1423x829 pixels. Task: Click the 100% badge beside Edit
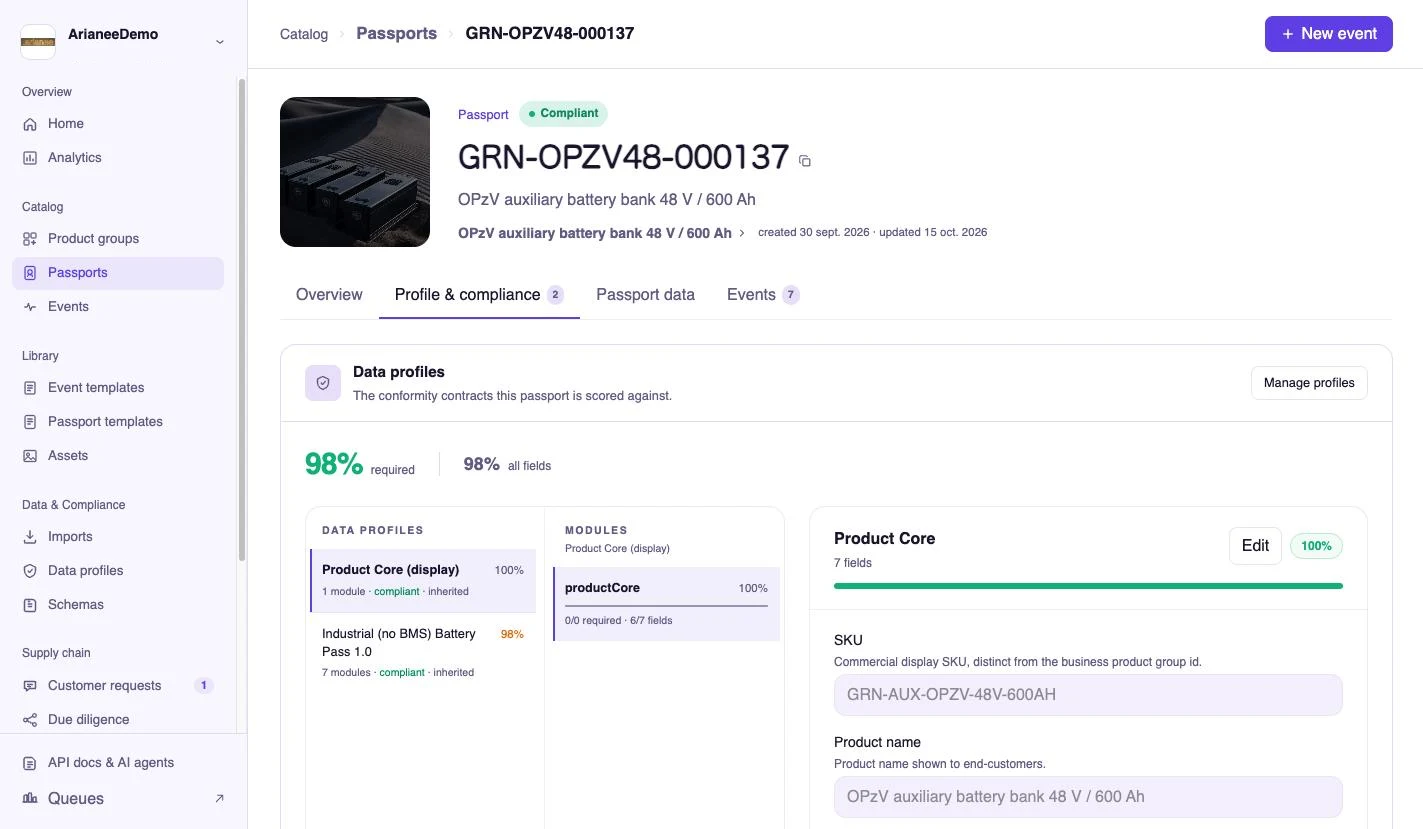point(1316,546)
